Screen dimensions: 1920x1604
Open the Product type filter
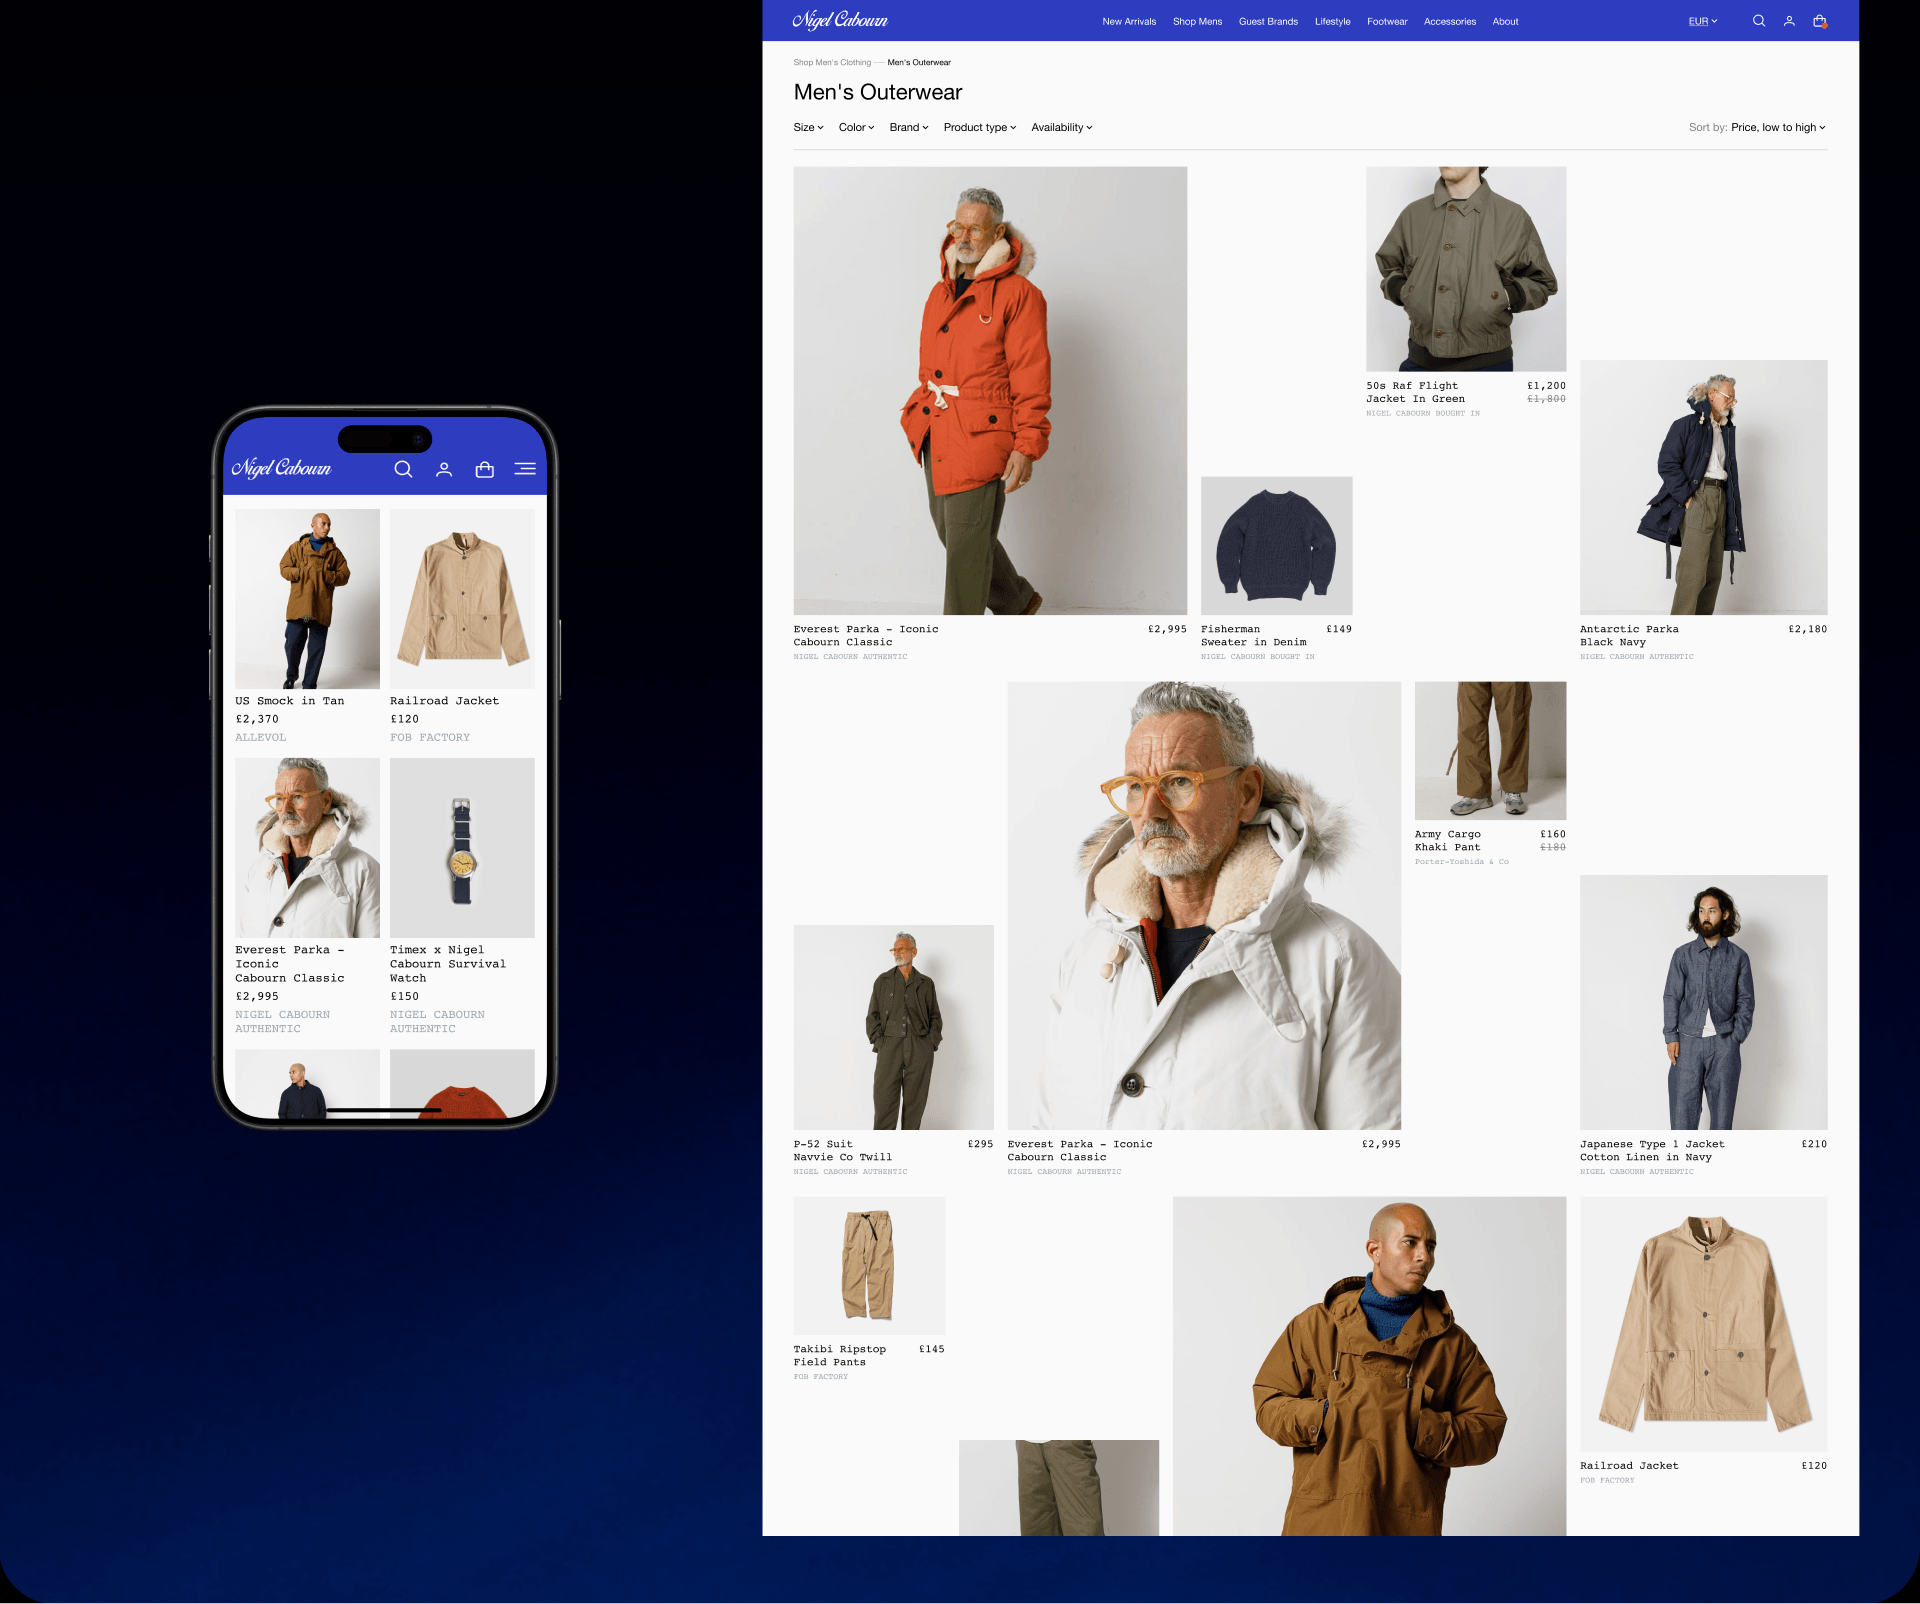(x=979, y=127)
